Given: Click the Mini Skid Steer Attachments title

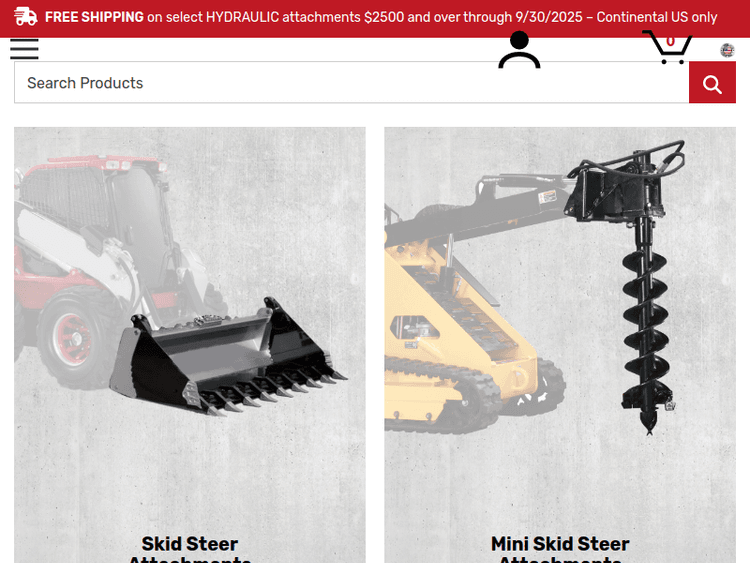Looking at the screenshot, I should tap(560, 549).
